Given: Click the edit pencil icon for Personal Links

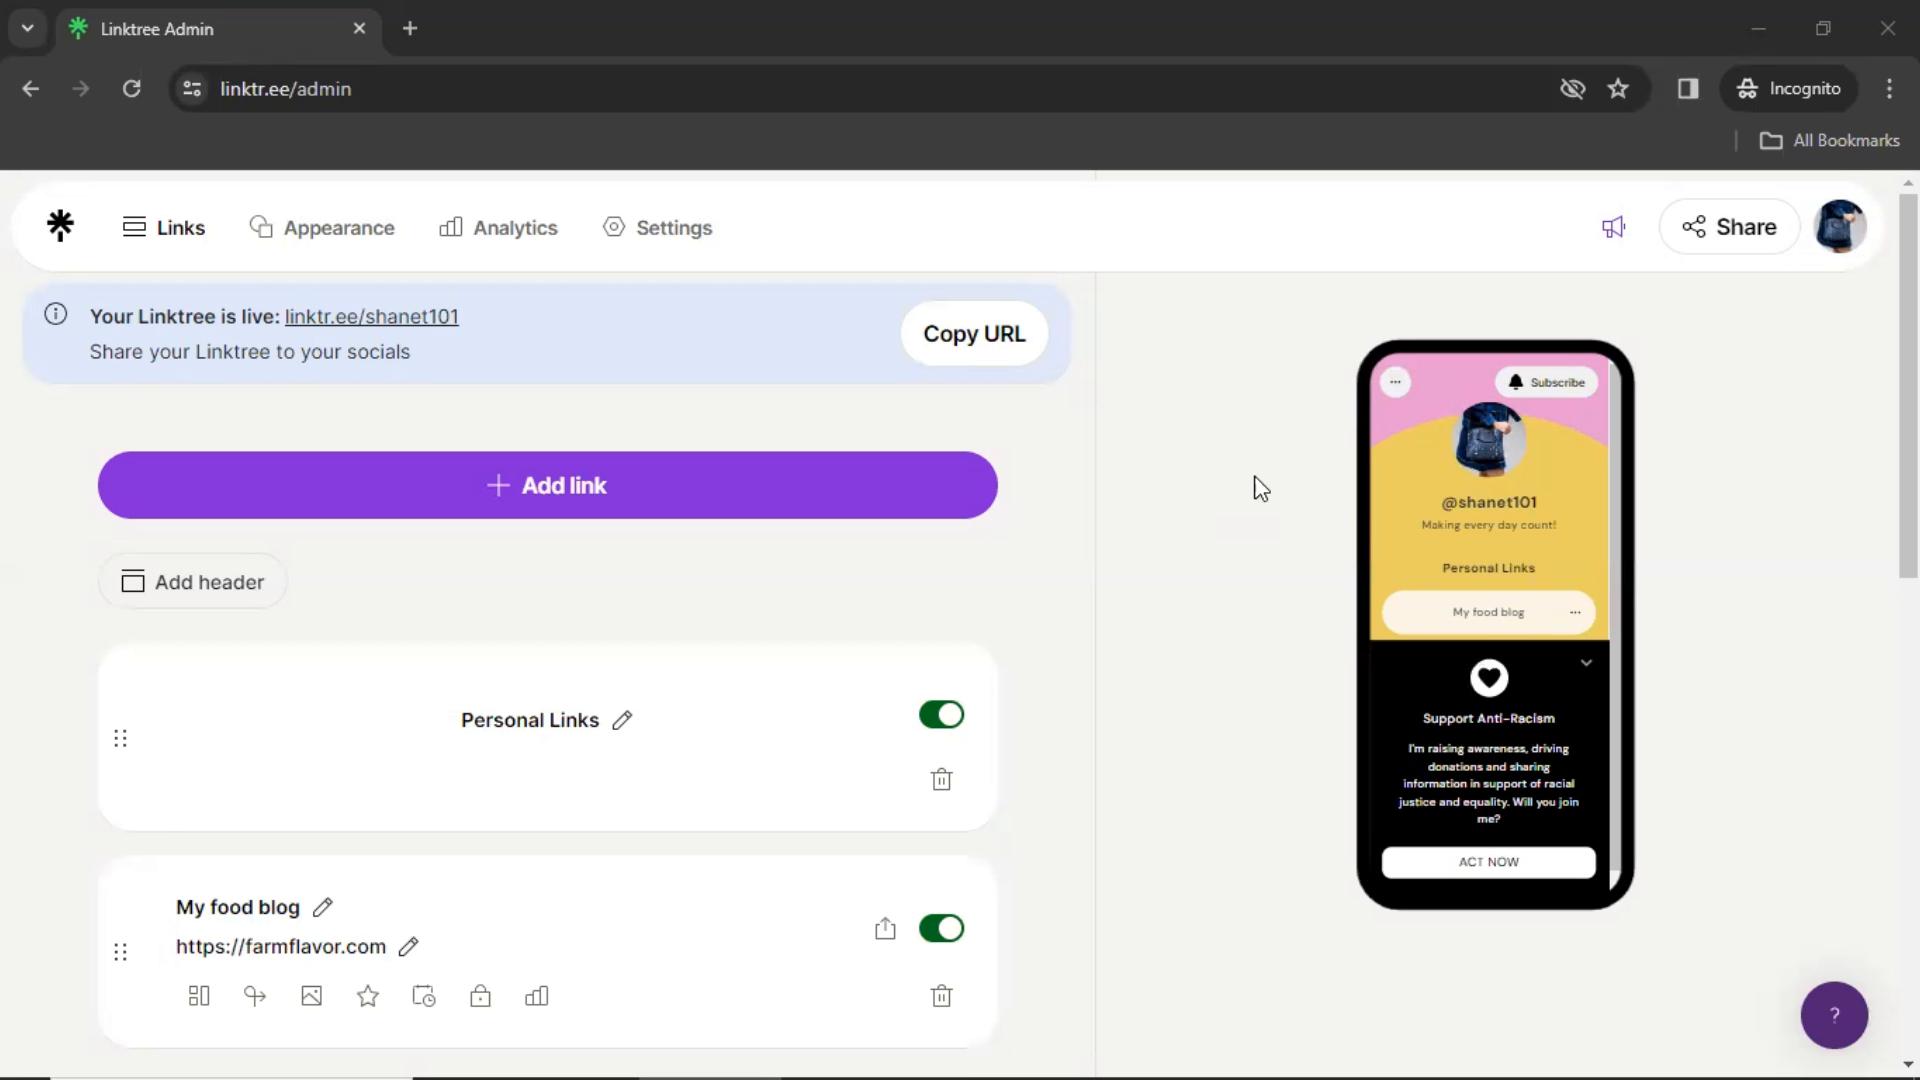Looking at the screenshot, I should [622, 720].
